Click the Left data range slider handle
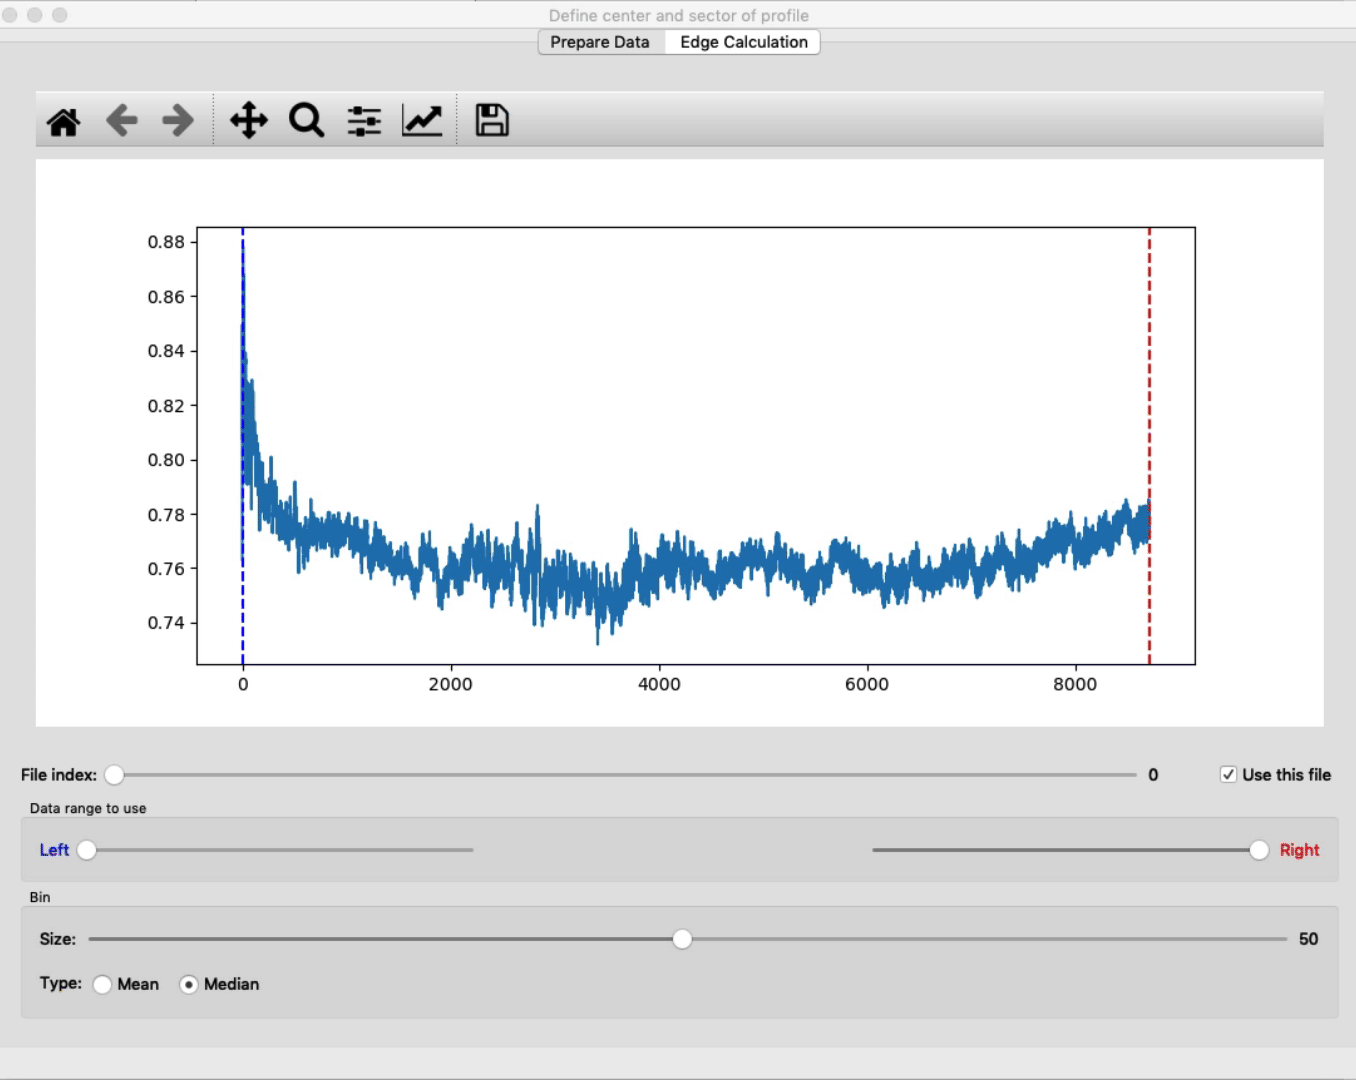 point(87,850)
